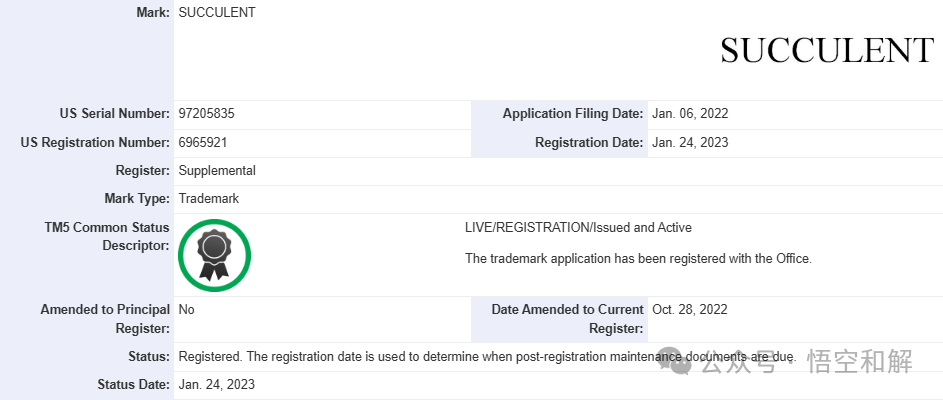This screenshot has width=943, height=400.
Task: Click the serial number 97205835
Action: (206, 114)
